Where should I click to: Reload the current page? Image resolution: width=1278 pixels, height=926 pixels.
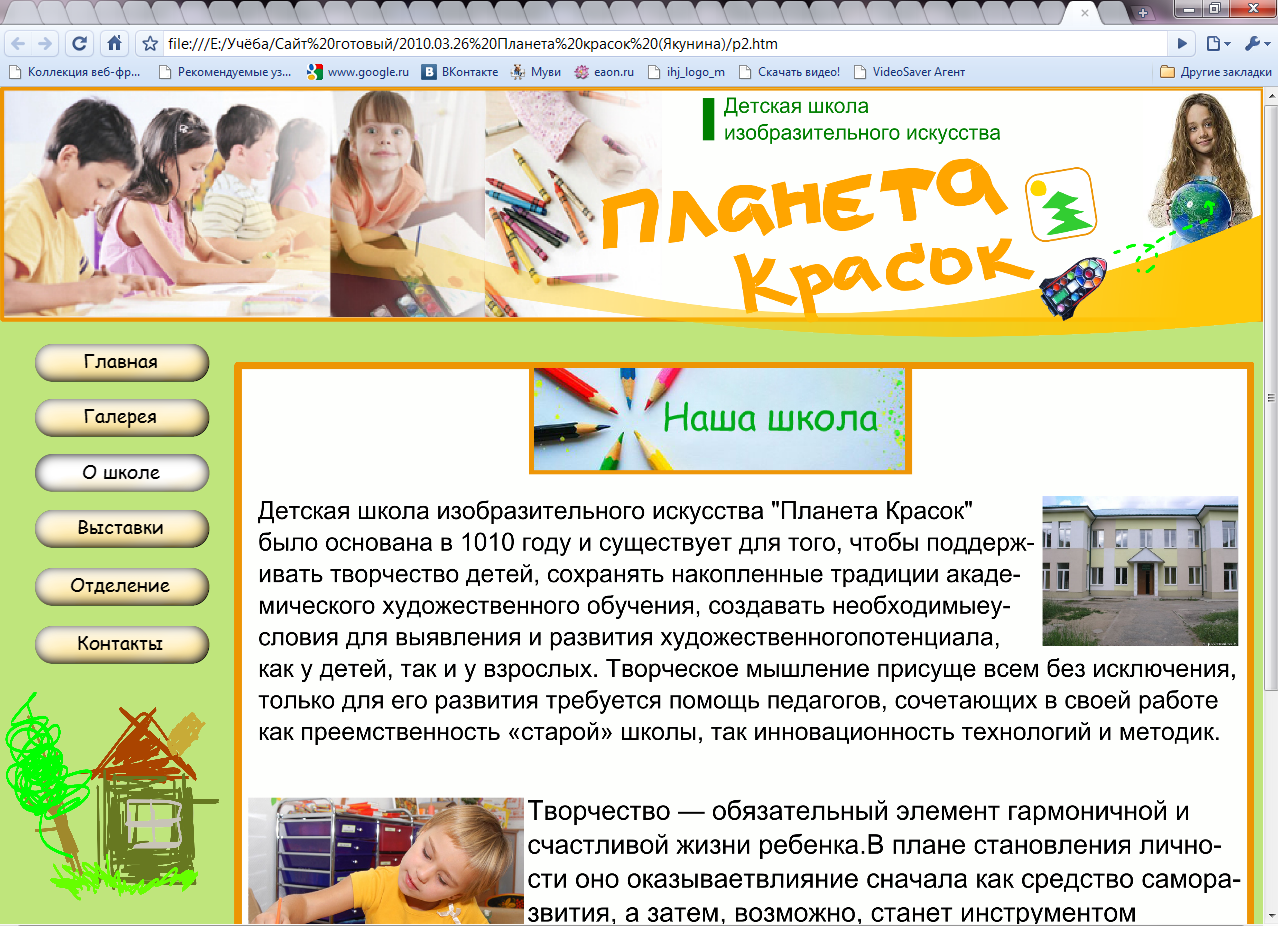[x=79, y=44]
